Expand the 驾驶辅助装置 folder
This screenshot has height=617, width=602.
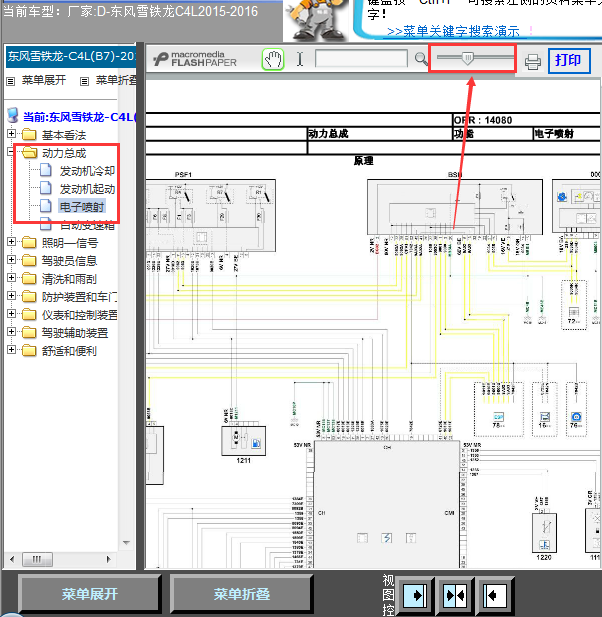[x=11, y=332]
